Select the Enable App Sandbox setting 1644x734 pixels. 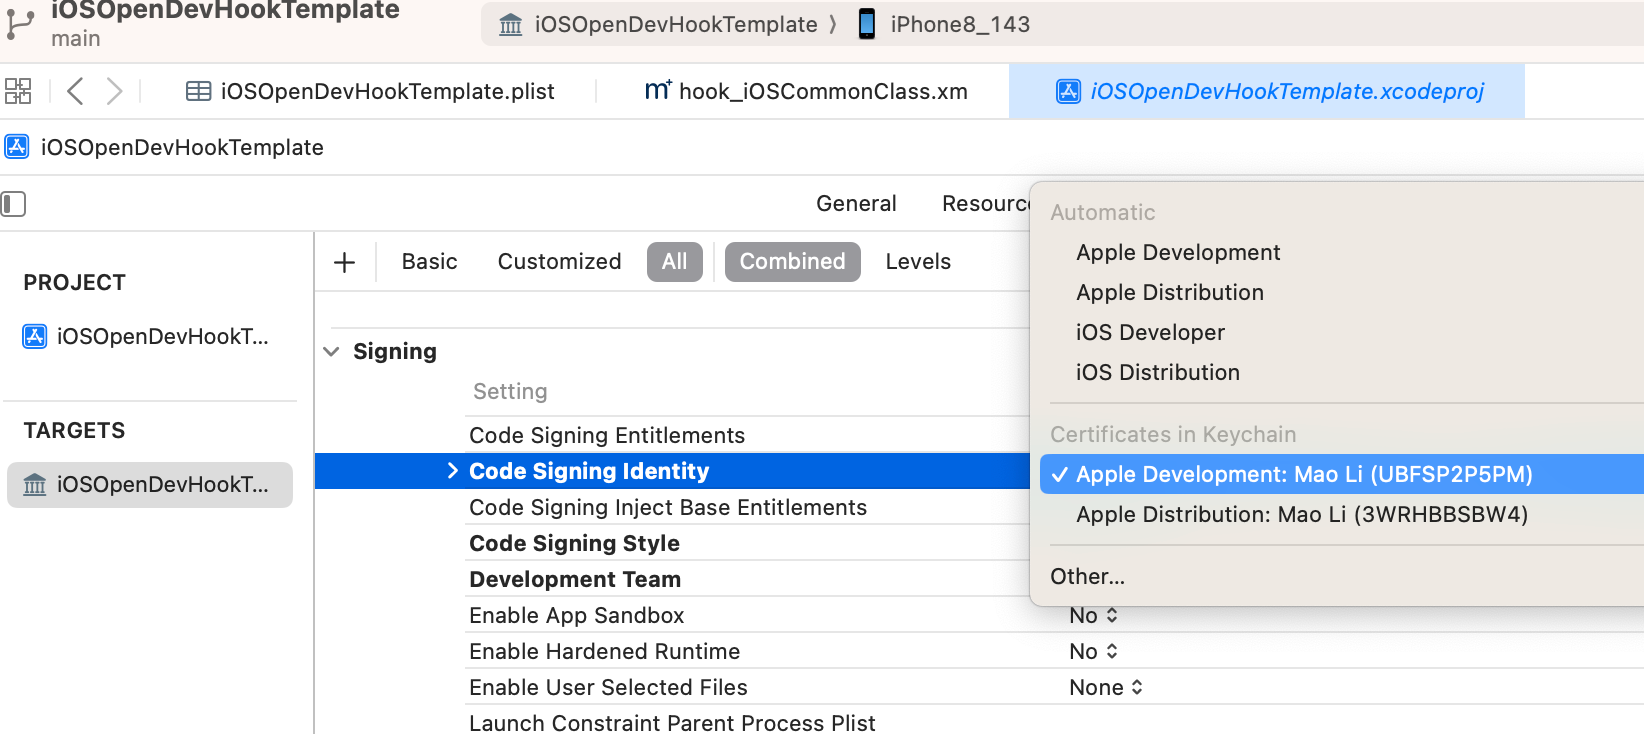click(577, 616)
